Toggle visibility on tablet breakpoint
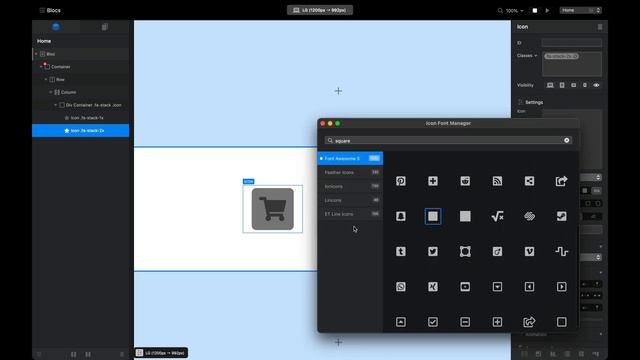 562,85
